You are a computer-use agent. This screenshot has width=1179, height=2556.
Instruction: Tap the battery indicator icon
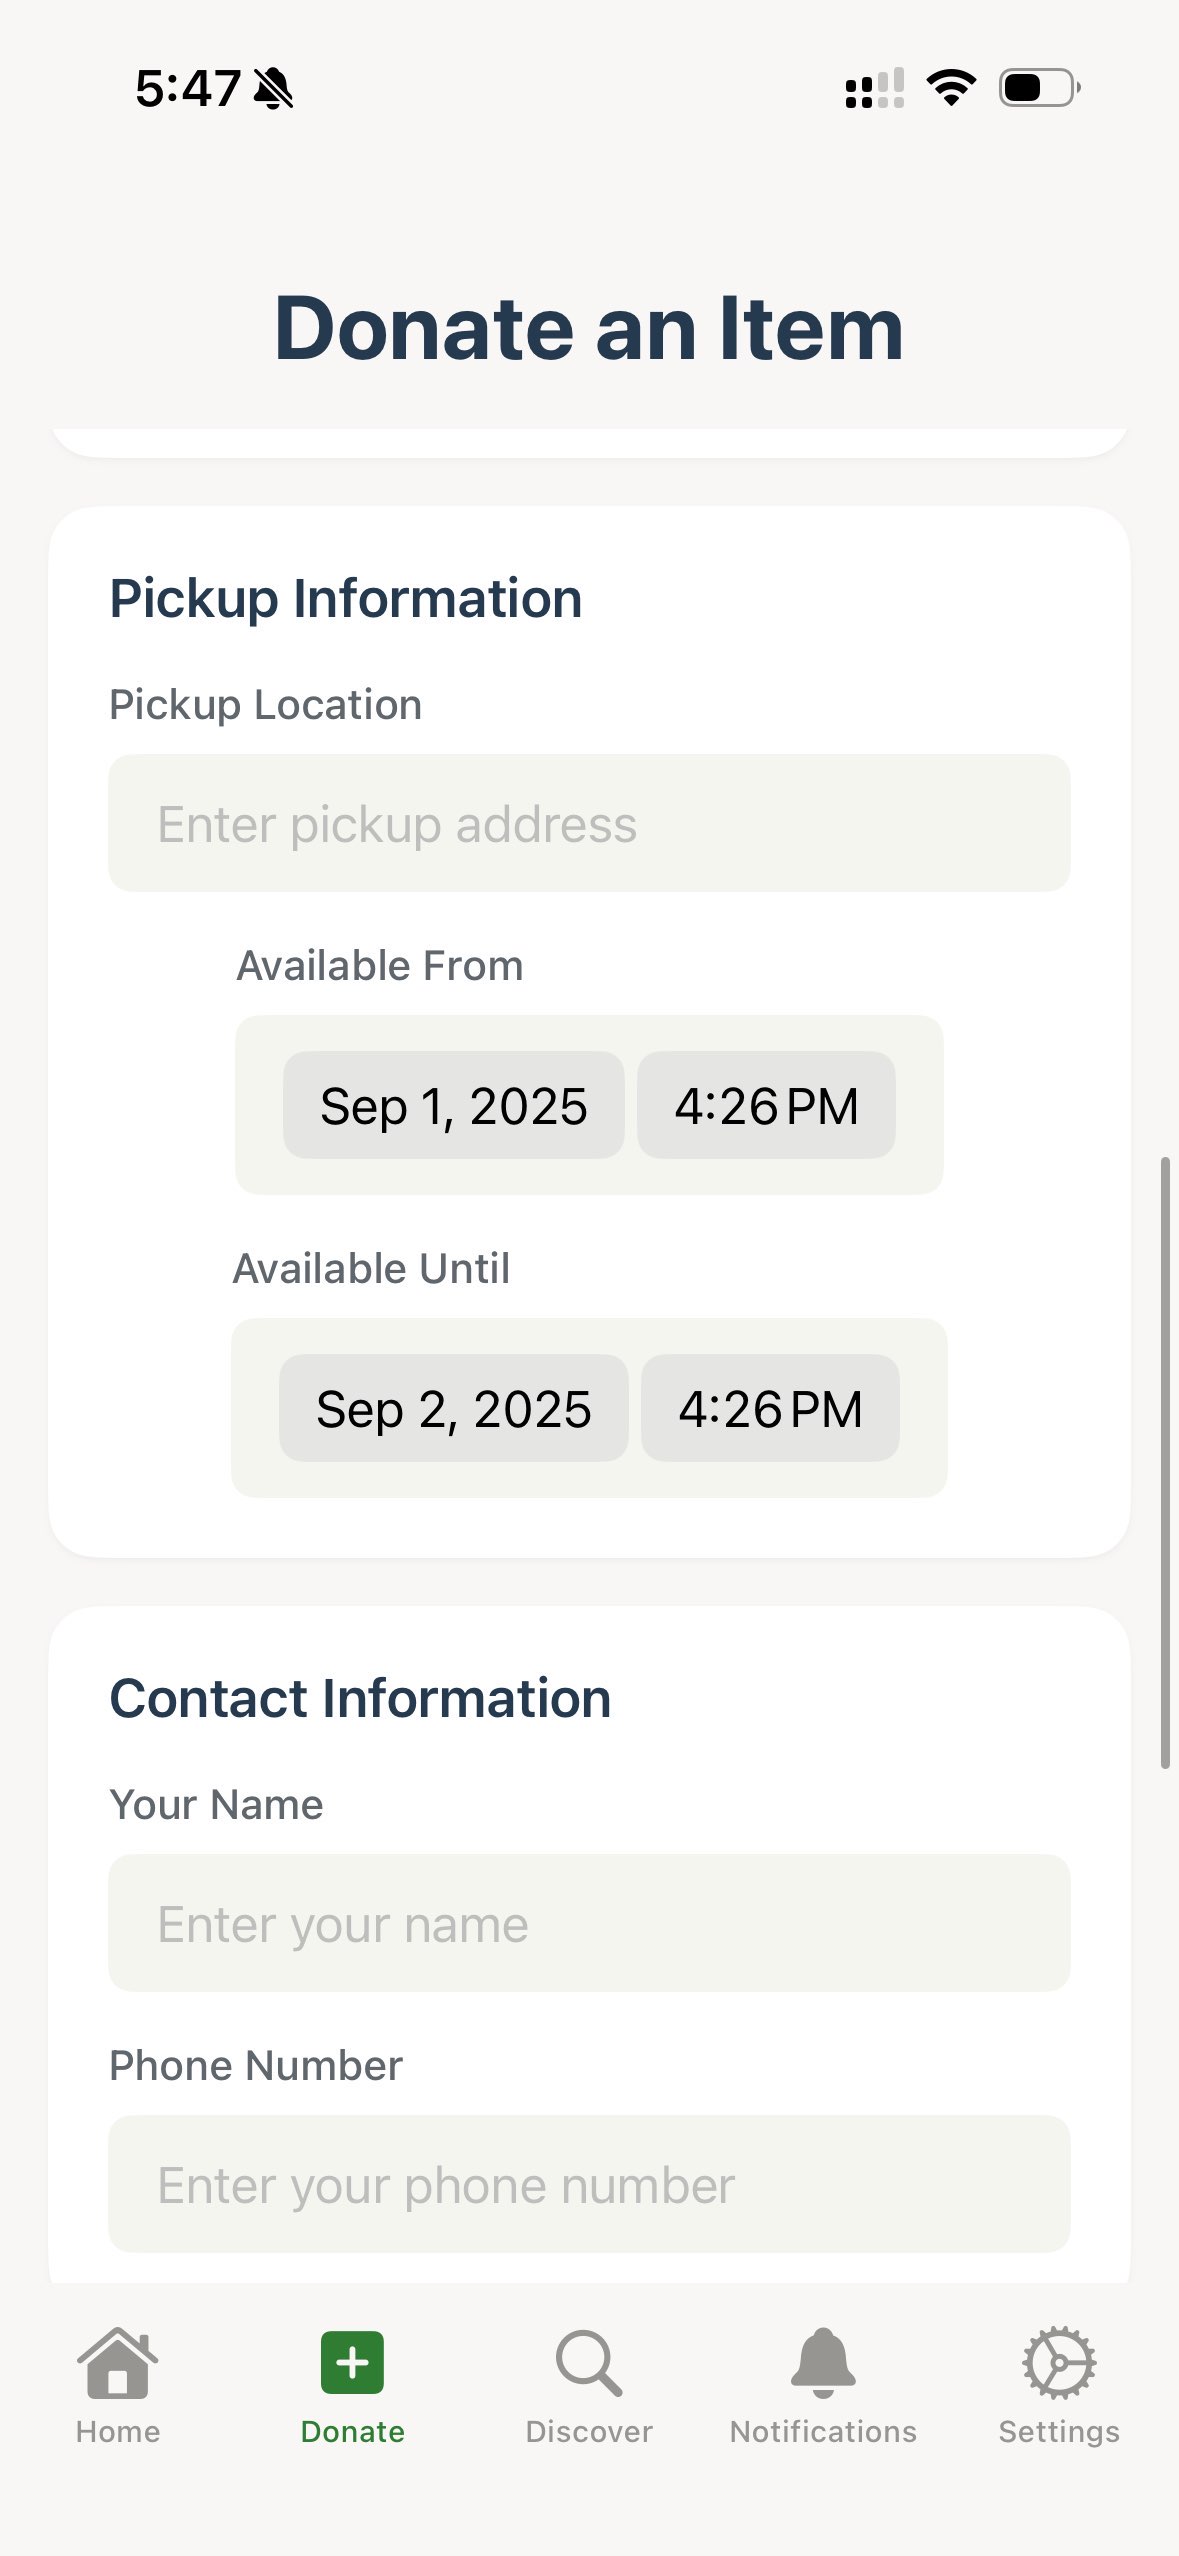[x=1039, y=88]
